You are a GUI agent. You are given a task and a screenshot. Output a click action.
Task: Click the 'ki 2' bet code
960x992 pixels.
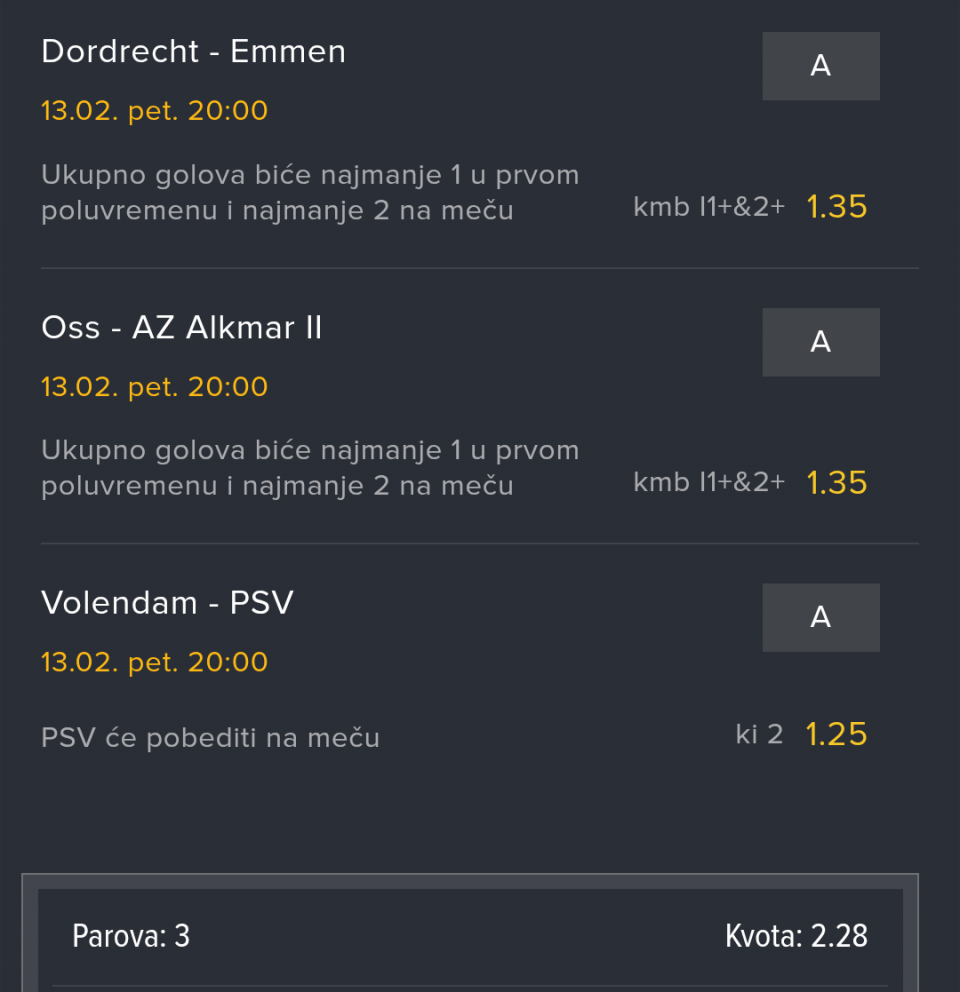[x=759, y=735]
